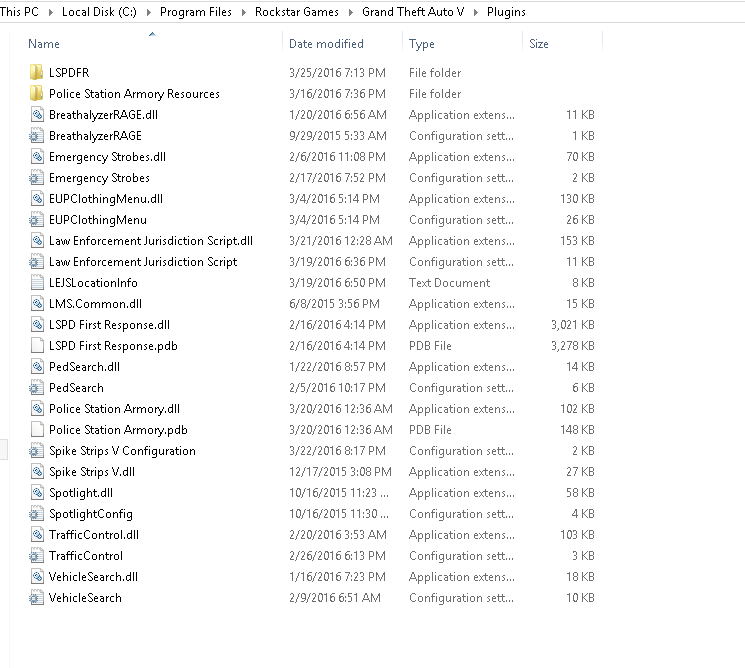745x668 pixels.
Task: Expand the arrow after Program Files
Action: tap(244, 12)
